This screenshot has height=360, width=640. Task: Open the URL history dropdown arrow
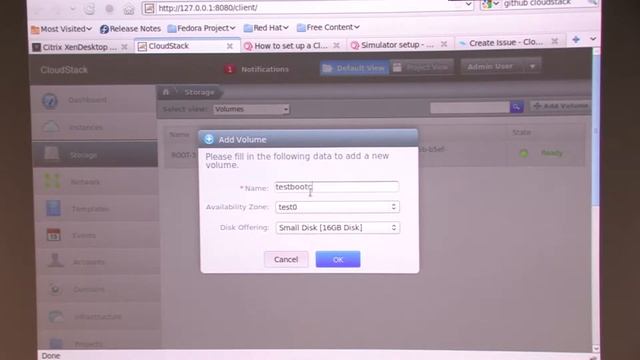click(468, 5)
